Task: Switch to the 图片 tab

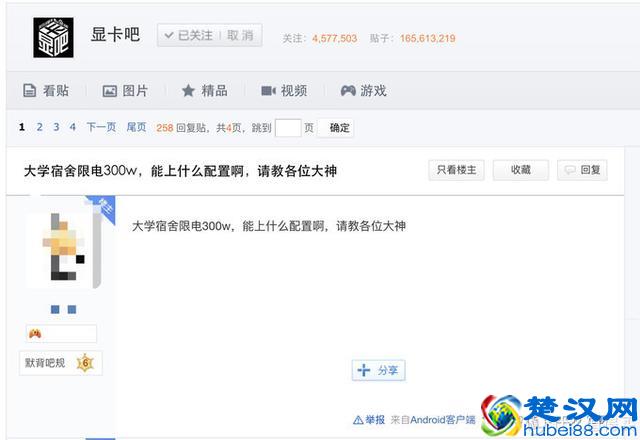Action: tap(125, 91)
